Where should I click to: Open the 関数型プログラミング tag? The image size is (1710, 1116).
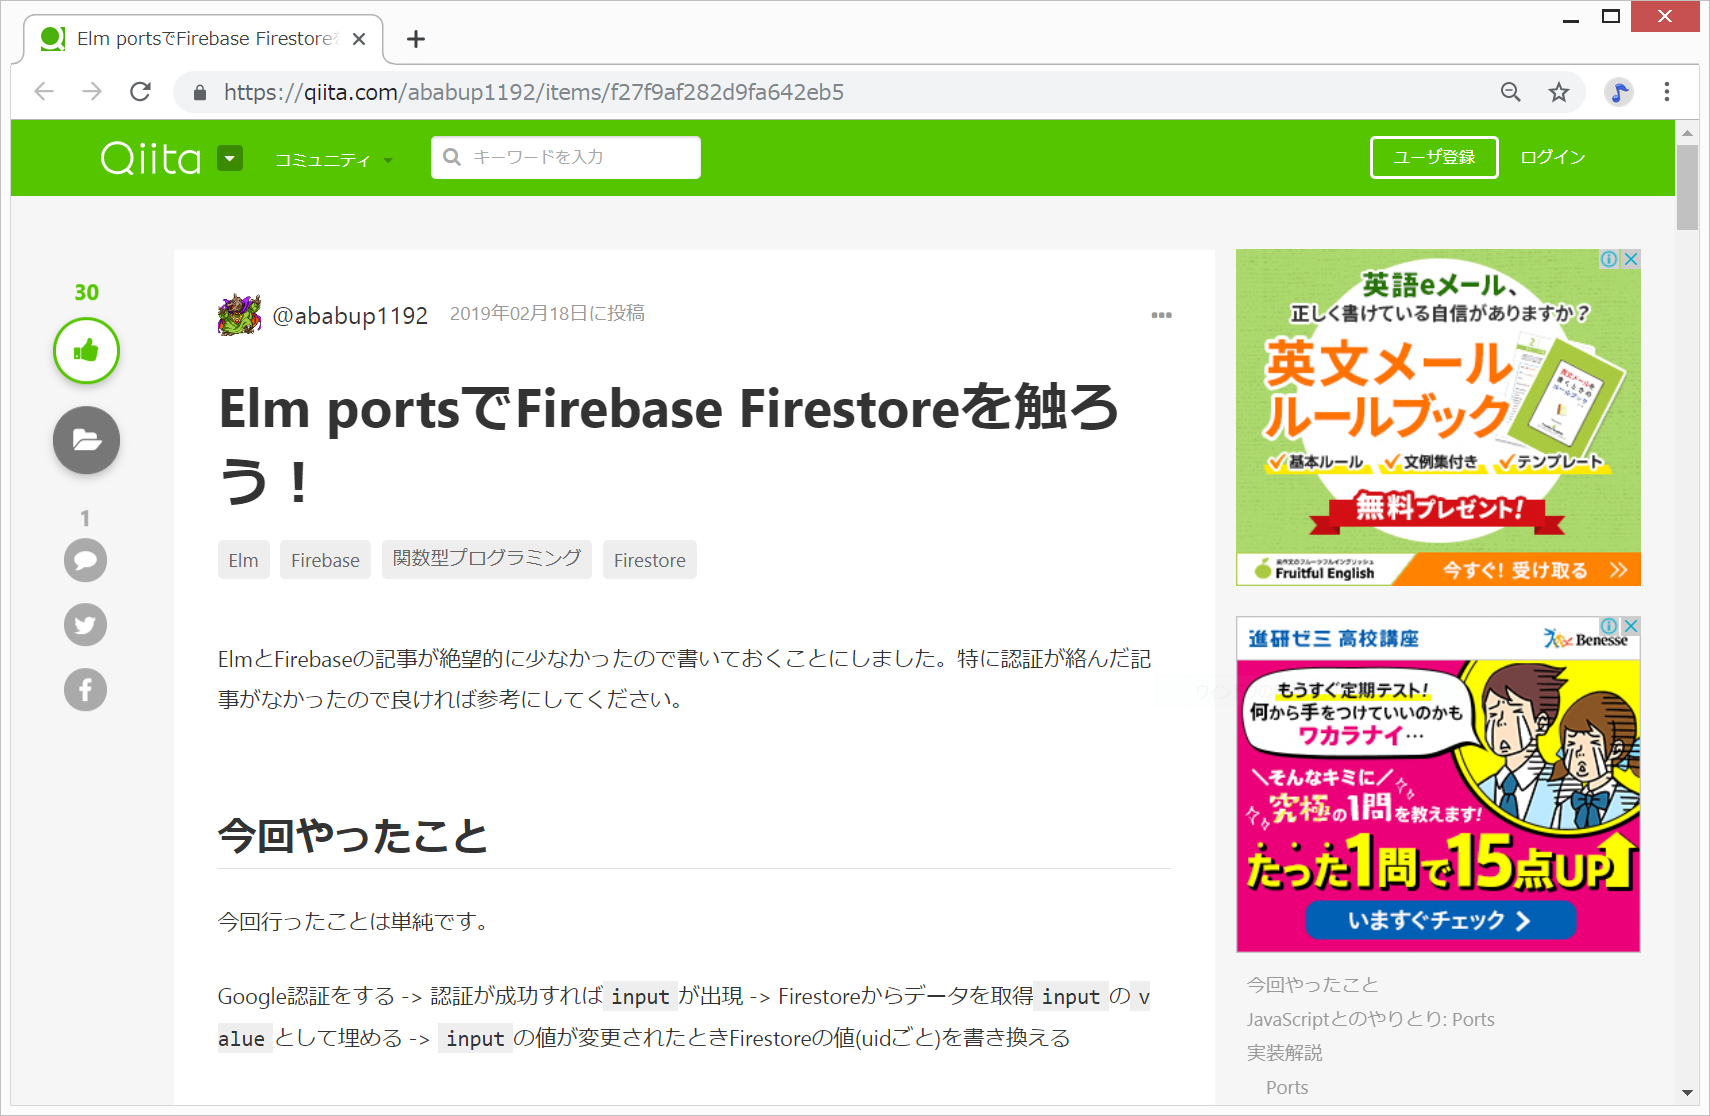click(486, 559)
